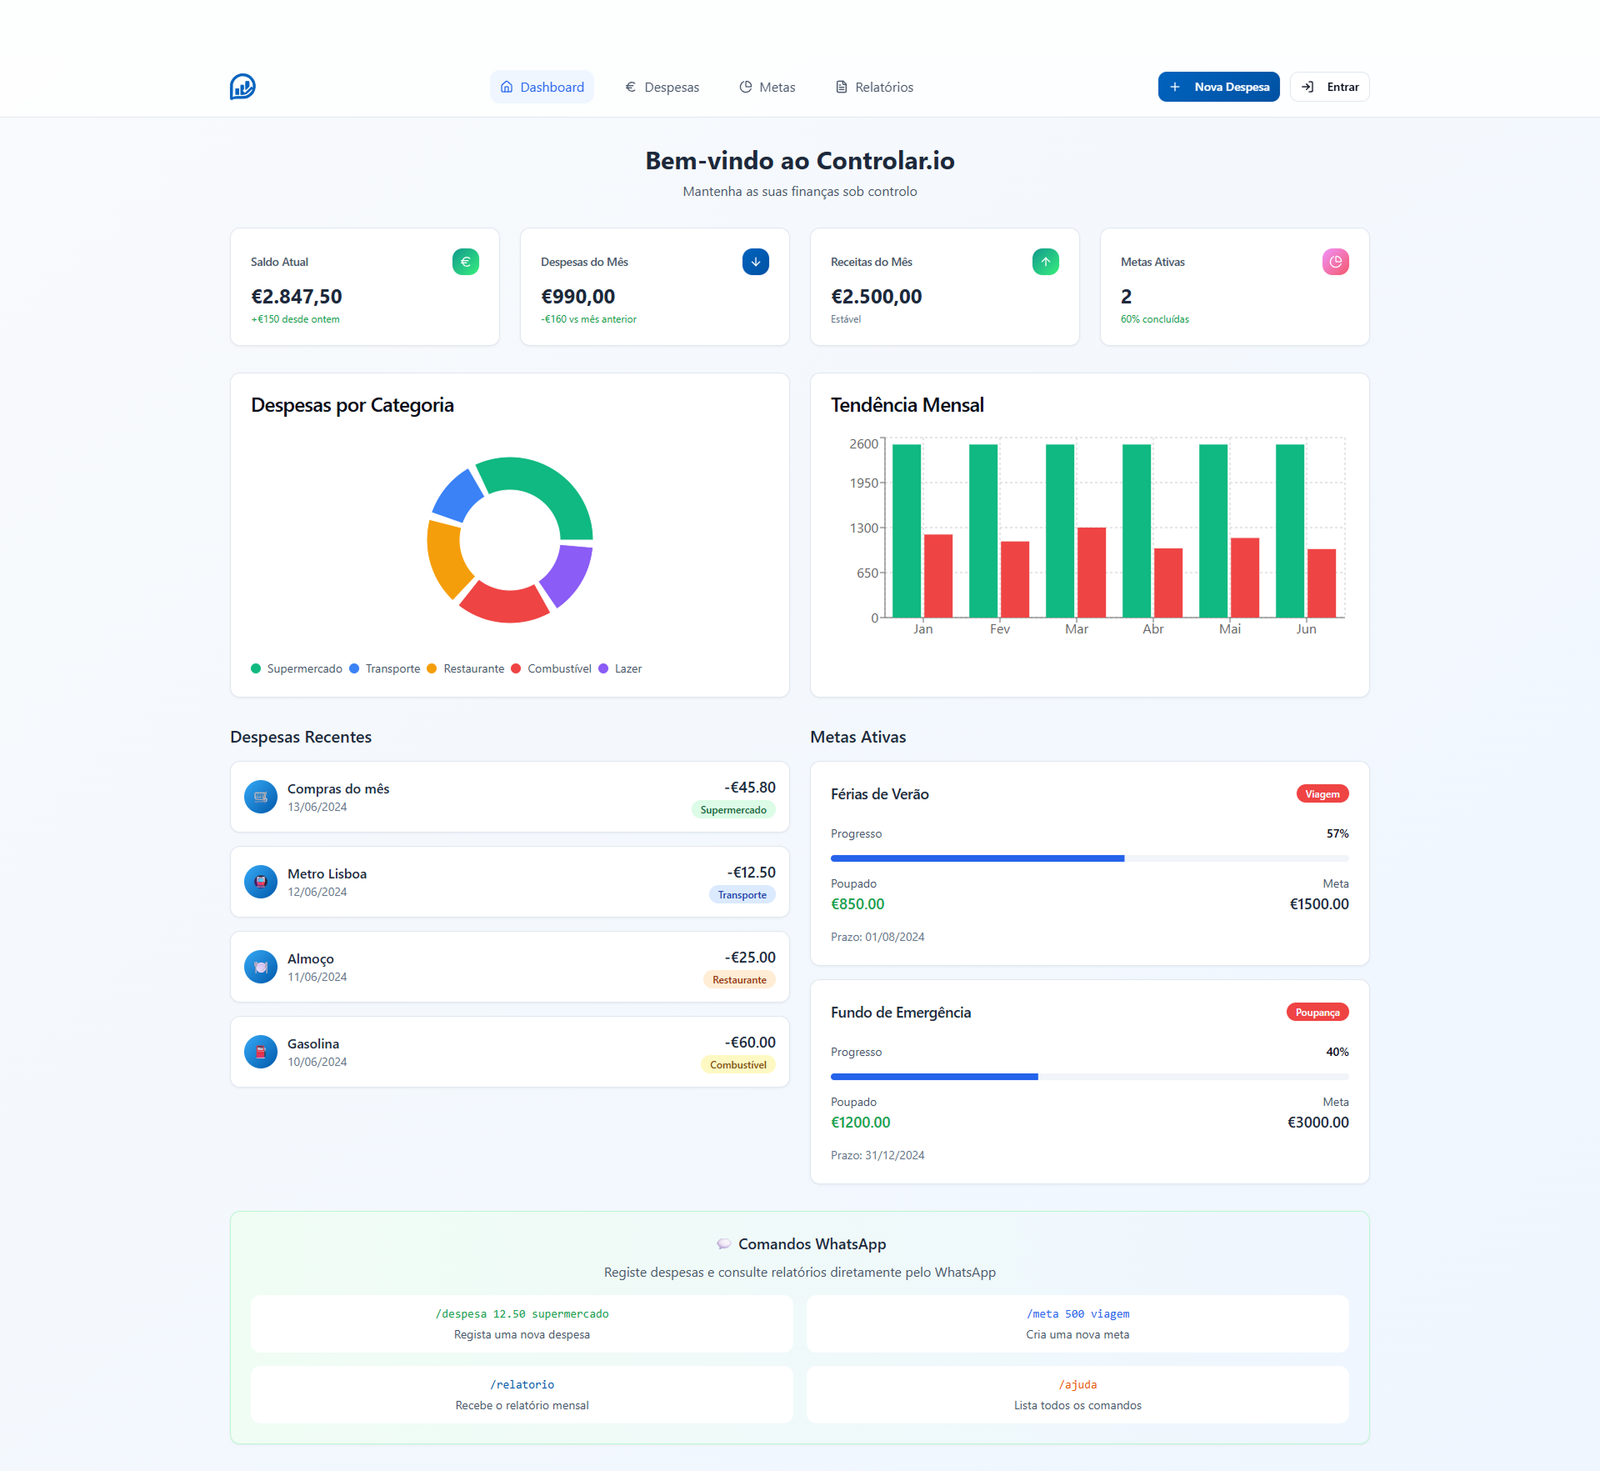Toggle Combustível in the chart legend
The image size is (1600, 1471).
click(x=551, y=669)
